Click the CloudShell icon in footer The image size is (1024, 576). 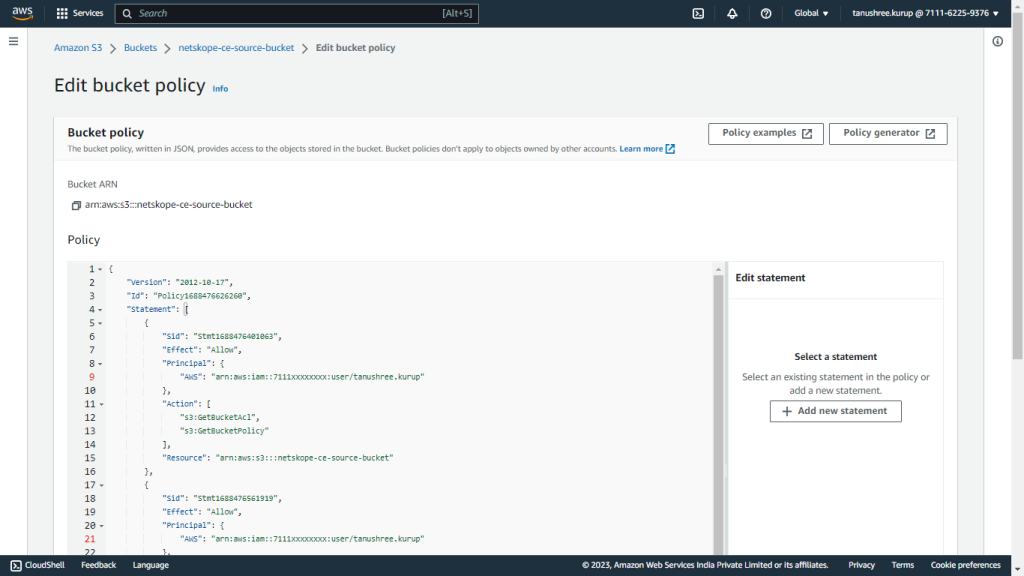(x=16, y=566)
